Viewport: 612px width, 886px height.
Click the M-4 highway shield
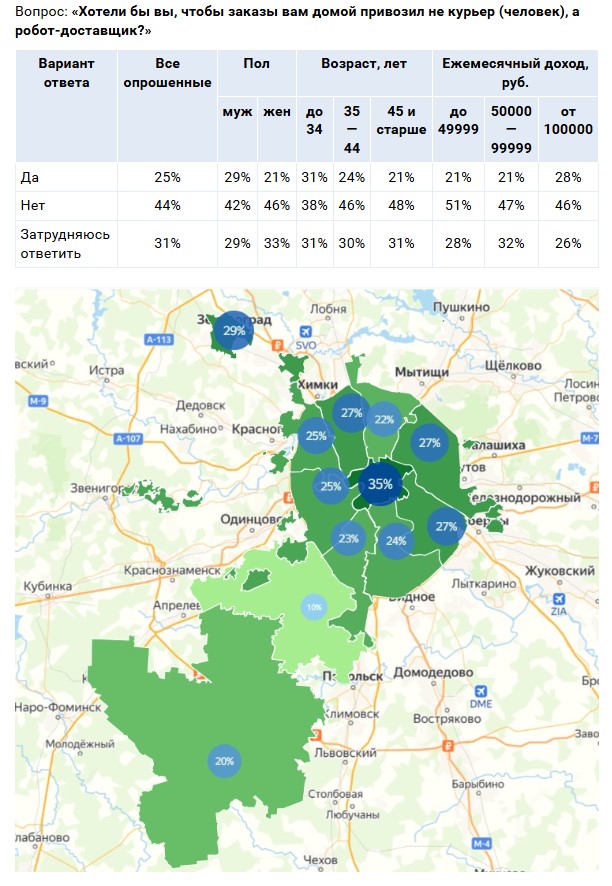pyautogui.click(x=483, y=844)
